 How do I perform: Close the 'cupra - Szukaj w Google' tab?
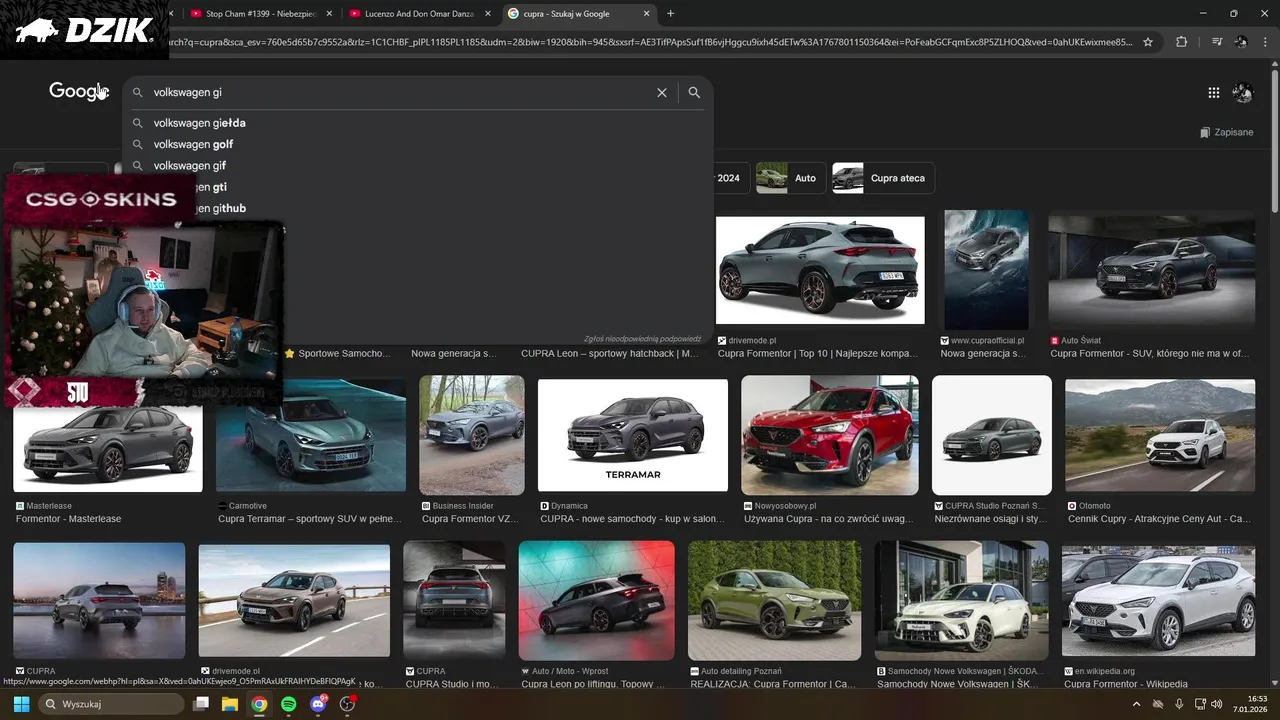click(646, 14)
